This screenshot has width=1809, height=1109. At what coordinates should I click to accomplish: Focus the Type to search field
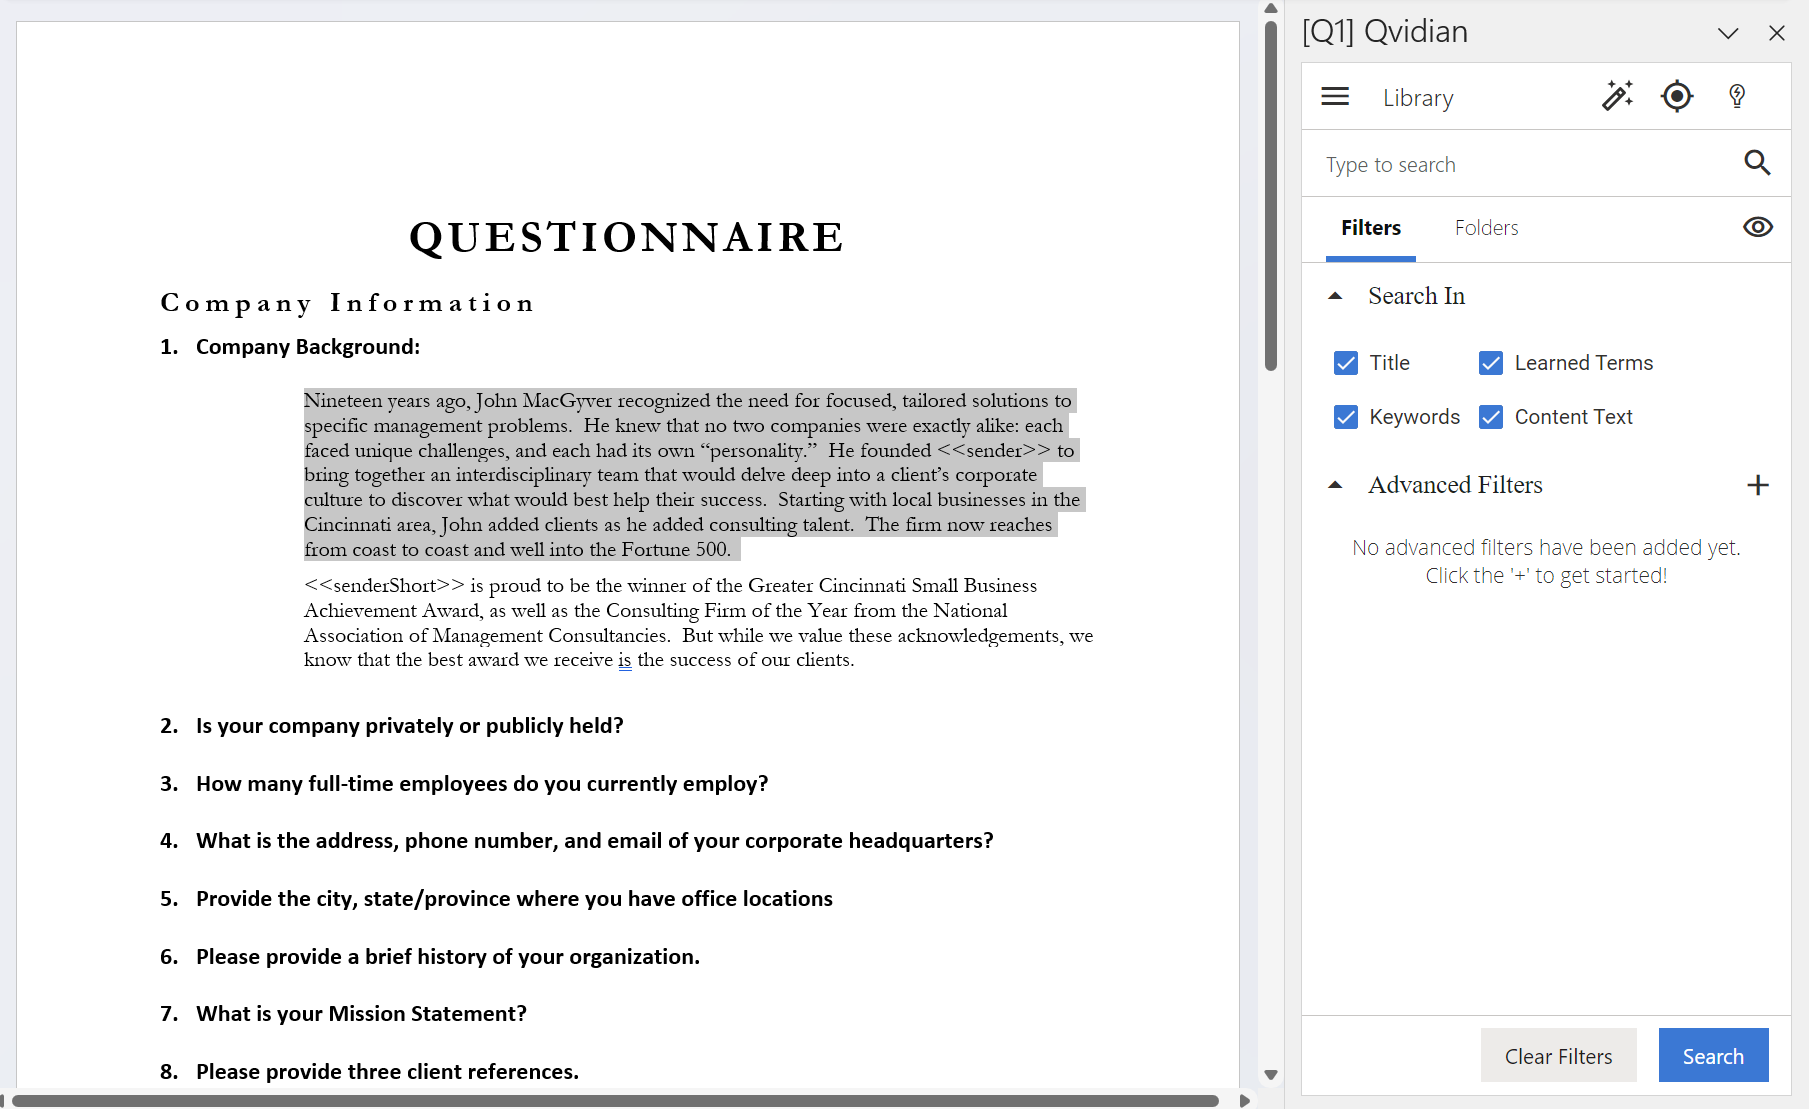(1525, 164)
